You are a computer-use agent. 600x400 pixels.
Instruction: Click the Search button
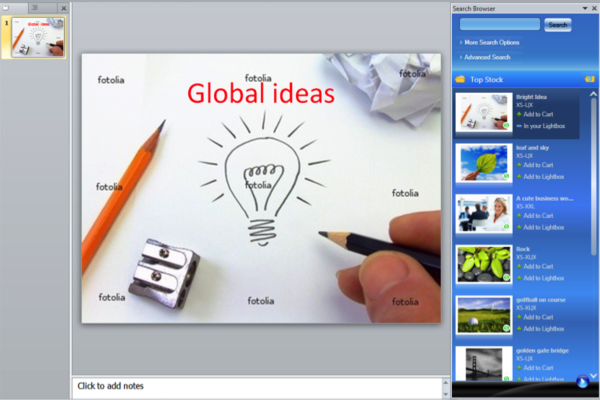point(558,25)
